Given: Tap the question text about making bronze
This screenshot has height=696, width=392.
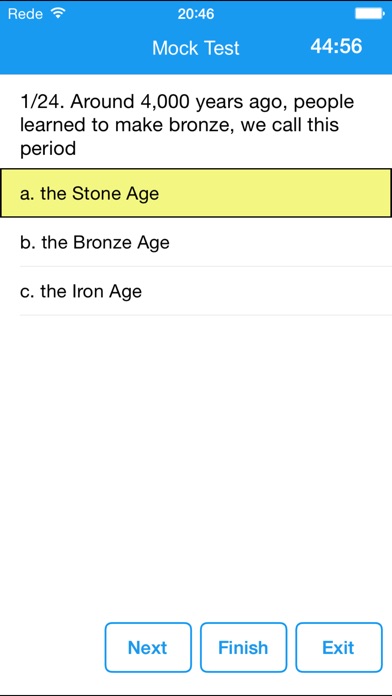Looking at the screenshot, I should (187, 125).
